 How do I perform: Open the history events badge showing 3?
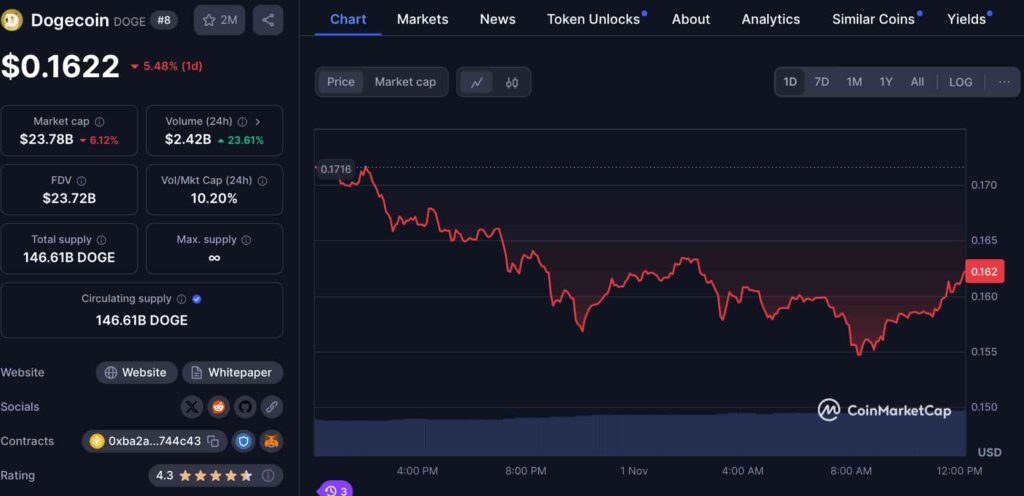335,489
